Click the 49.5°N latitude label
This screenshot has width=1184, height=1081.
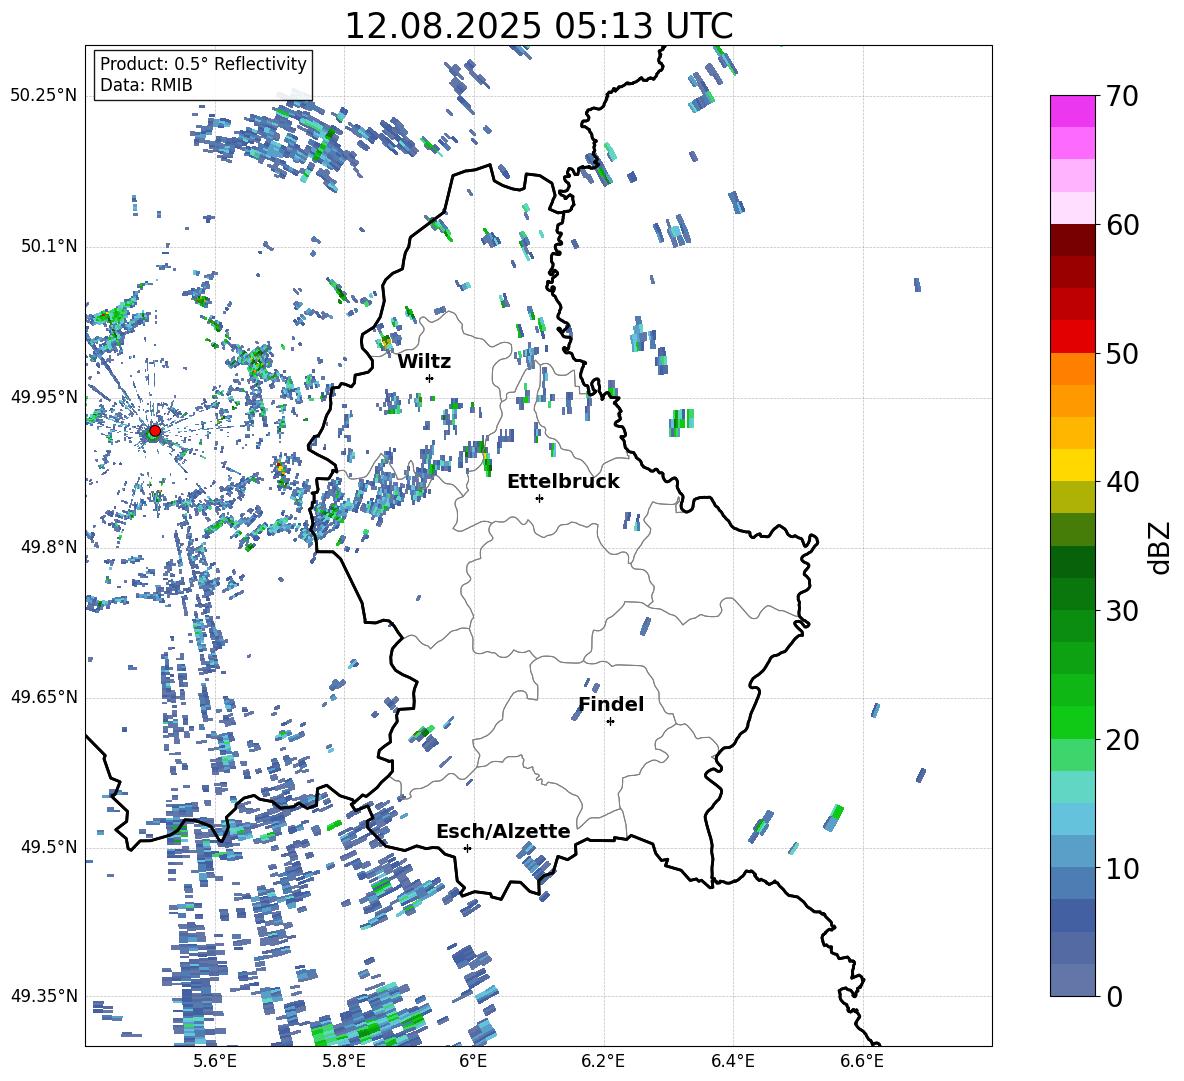(49, 847)
